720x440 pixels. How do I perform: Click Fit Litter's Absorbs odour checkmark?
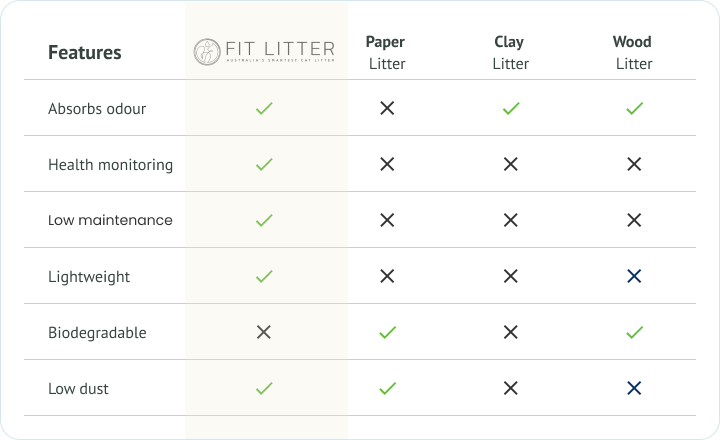point(264,108)
